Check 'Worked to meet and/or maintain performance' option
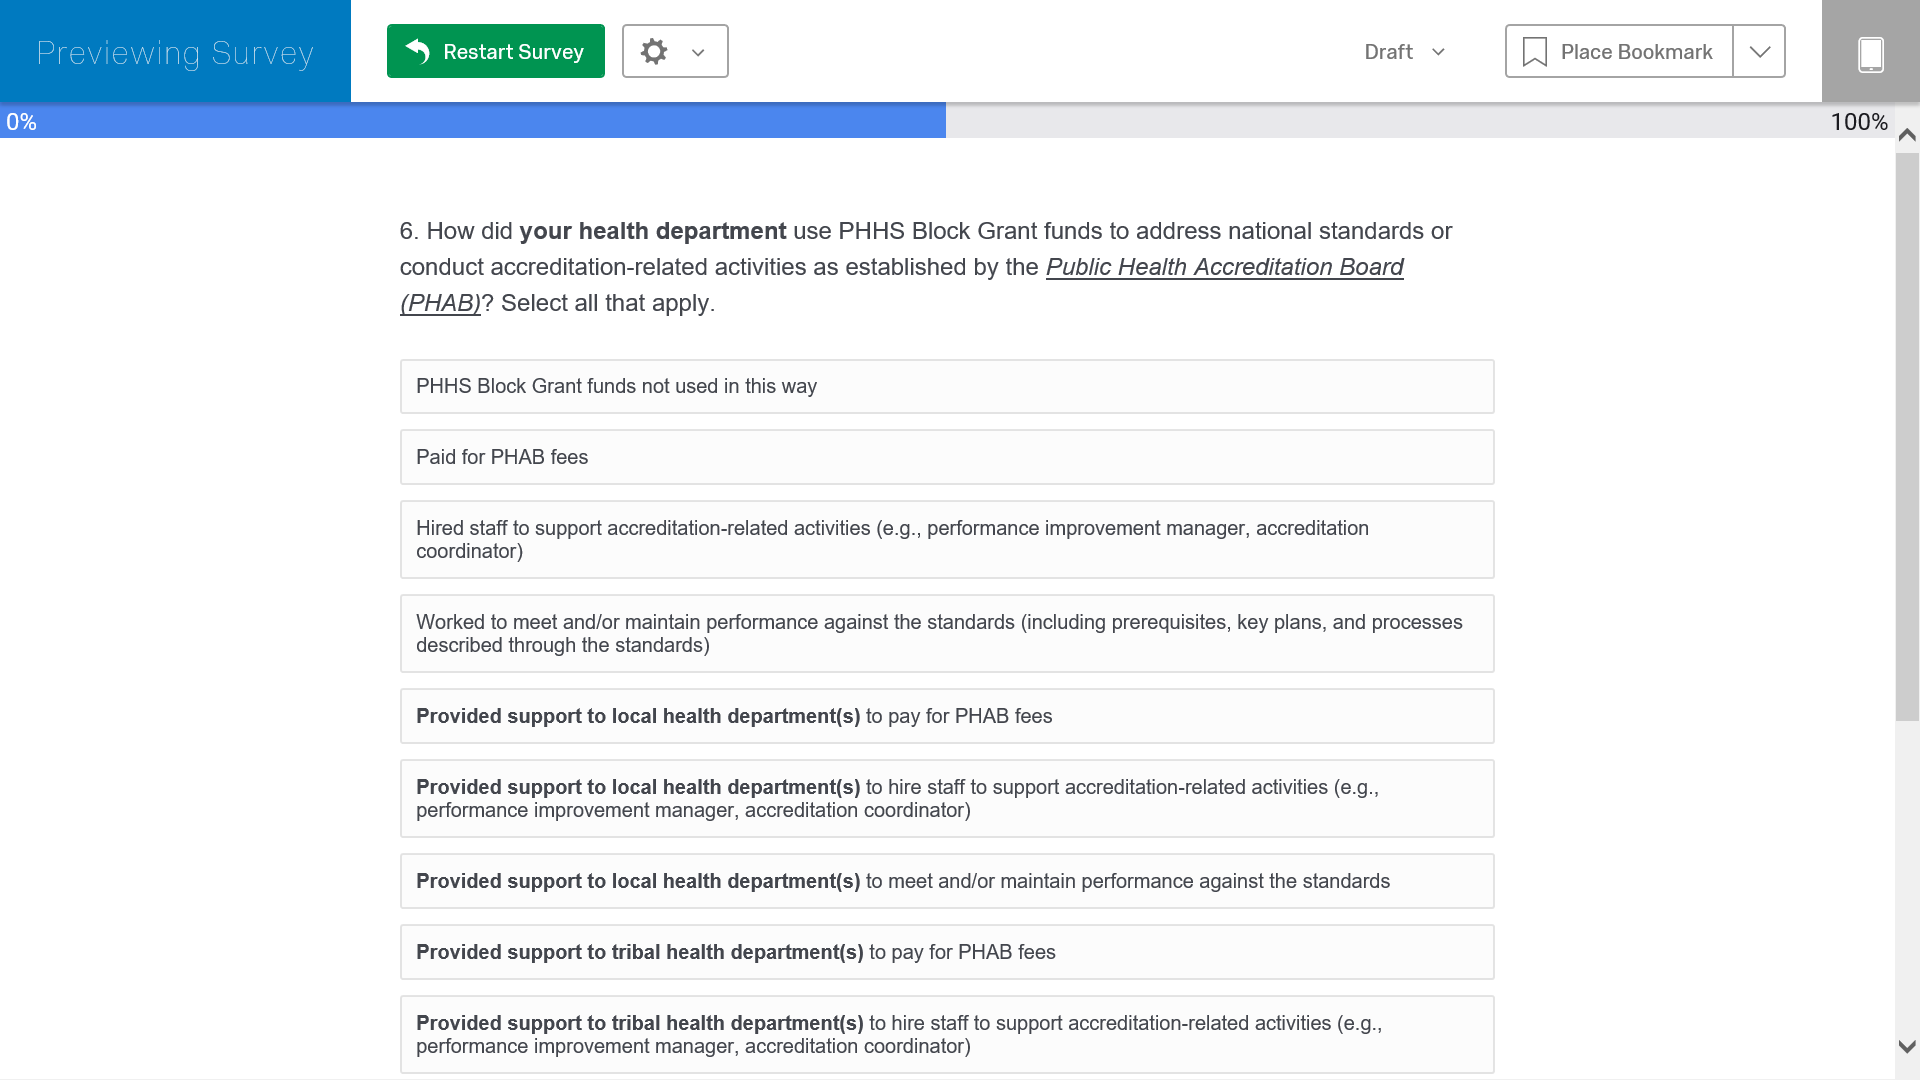The height and width of the screenshot is (1080, 1920). pos(946,633)
